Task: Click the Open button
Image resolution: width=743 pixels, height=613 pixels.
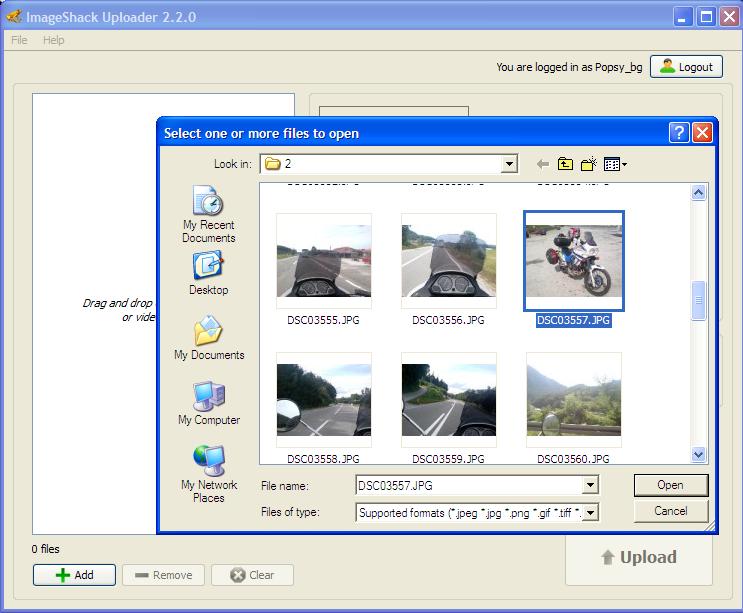Action: pos(671,485)
